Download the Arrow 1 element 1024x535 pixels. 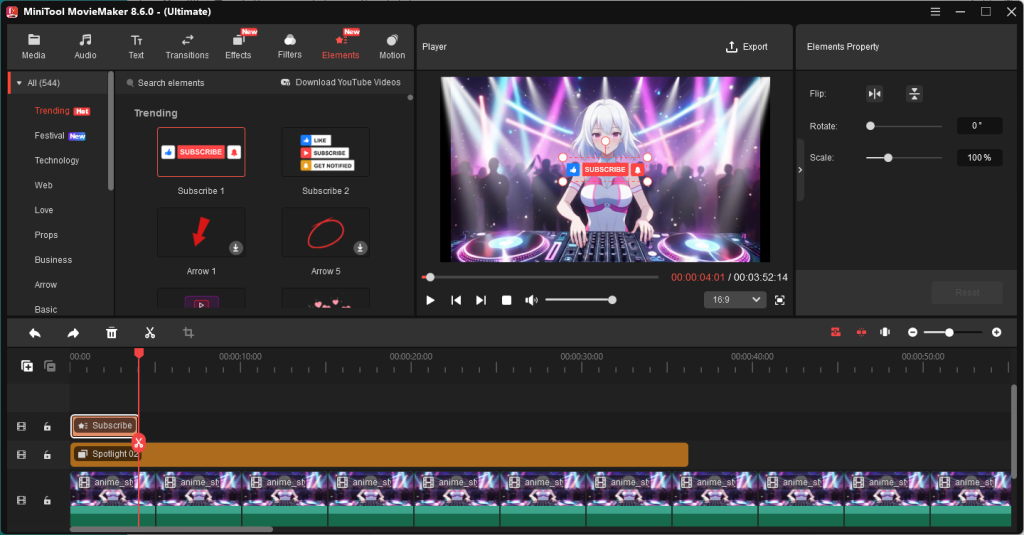pos(235,247)
